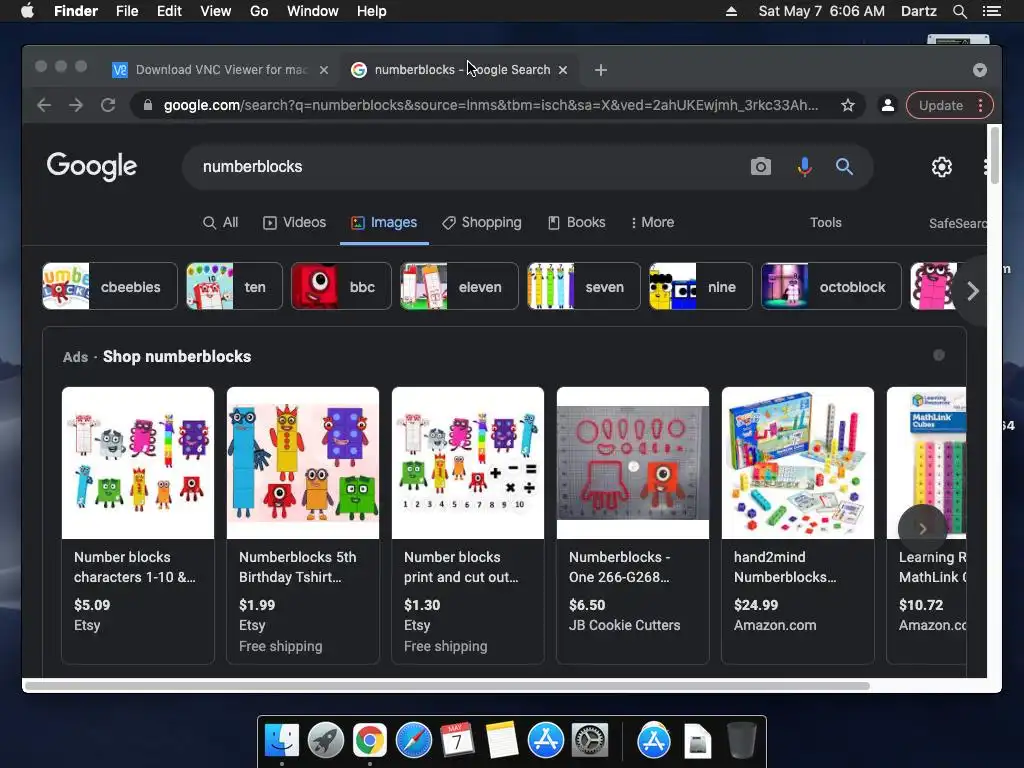The height and width of the screenshot is (768, 1024).
Task: Click the eject icon in menu bar
Action: [x=731, y=11]
